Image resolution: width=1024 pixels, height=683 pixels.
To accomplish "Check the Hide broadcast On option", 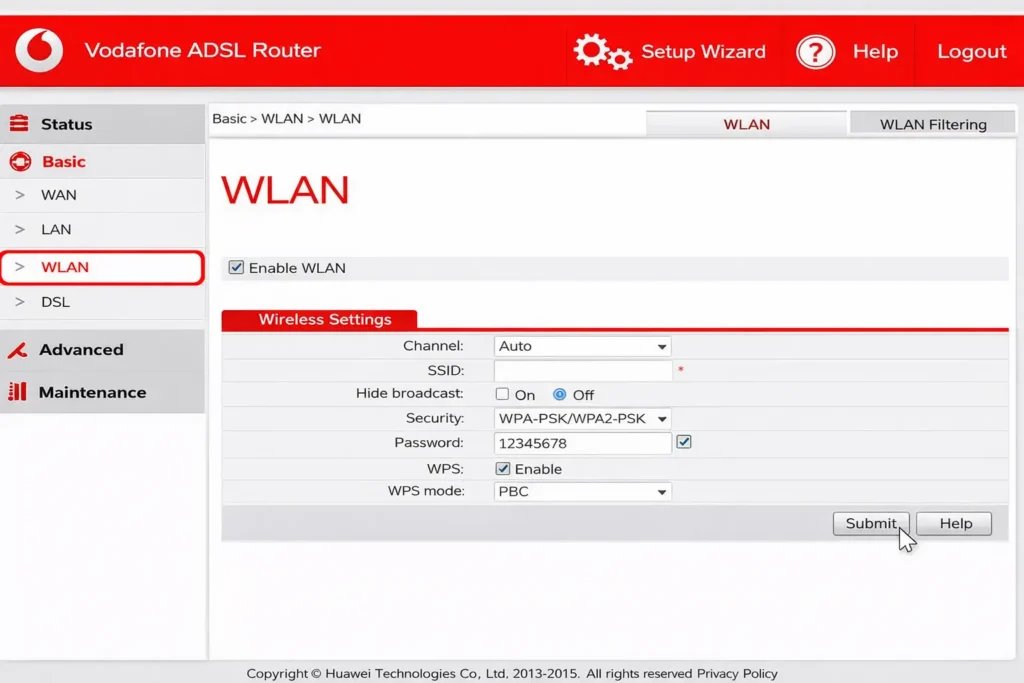I will (x=503, y=395).
